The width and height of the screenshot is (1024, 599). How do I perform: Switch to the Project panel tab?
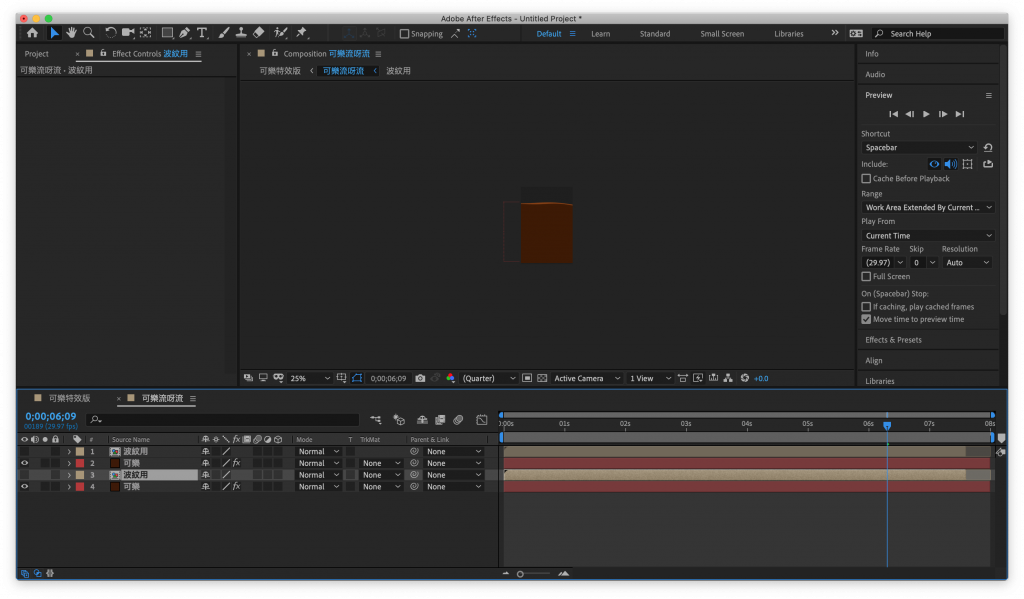coord(37,54)
